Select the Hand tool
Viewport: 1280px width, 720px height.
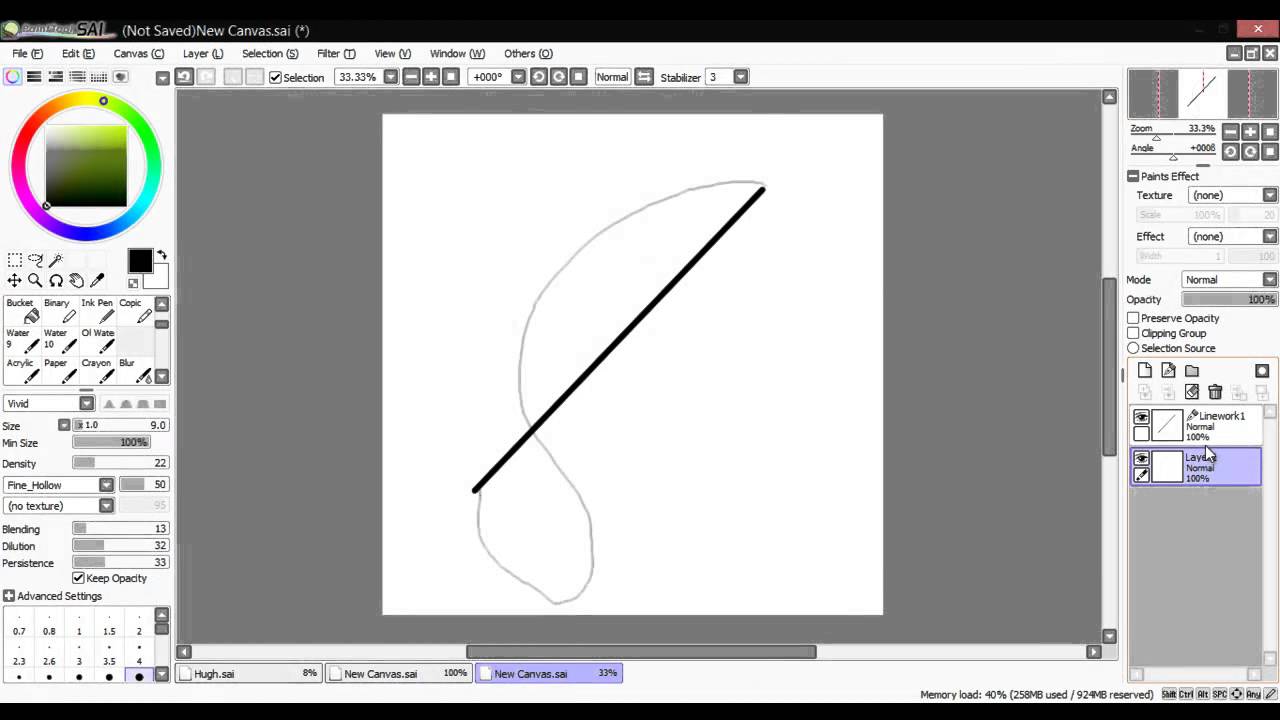click(x=76, y=281)
